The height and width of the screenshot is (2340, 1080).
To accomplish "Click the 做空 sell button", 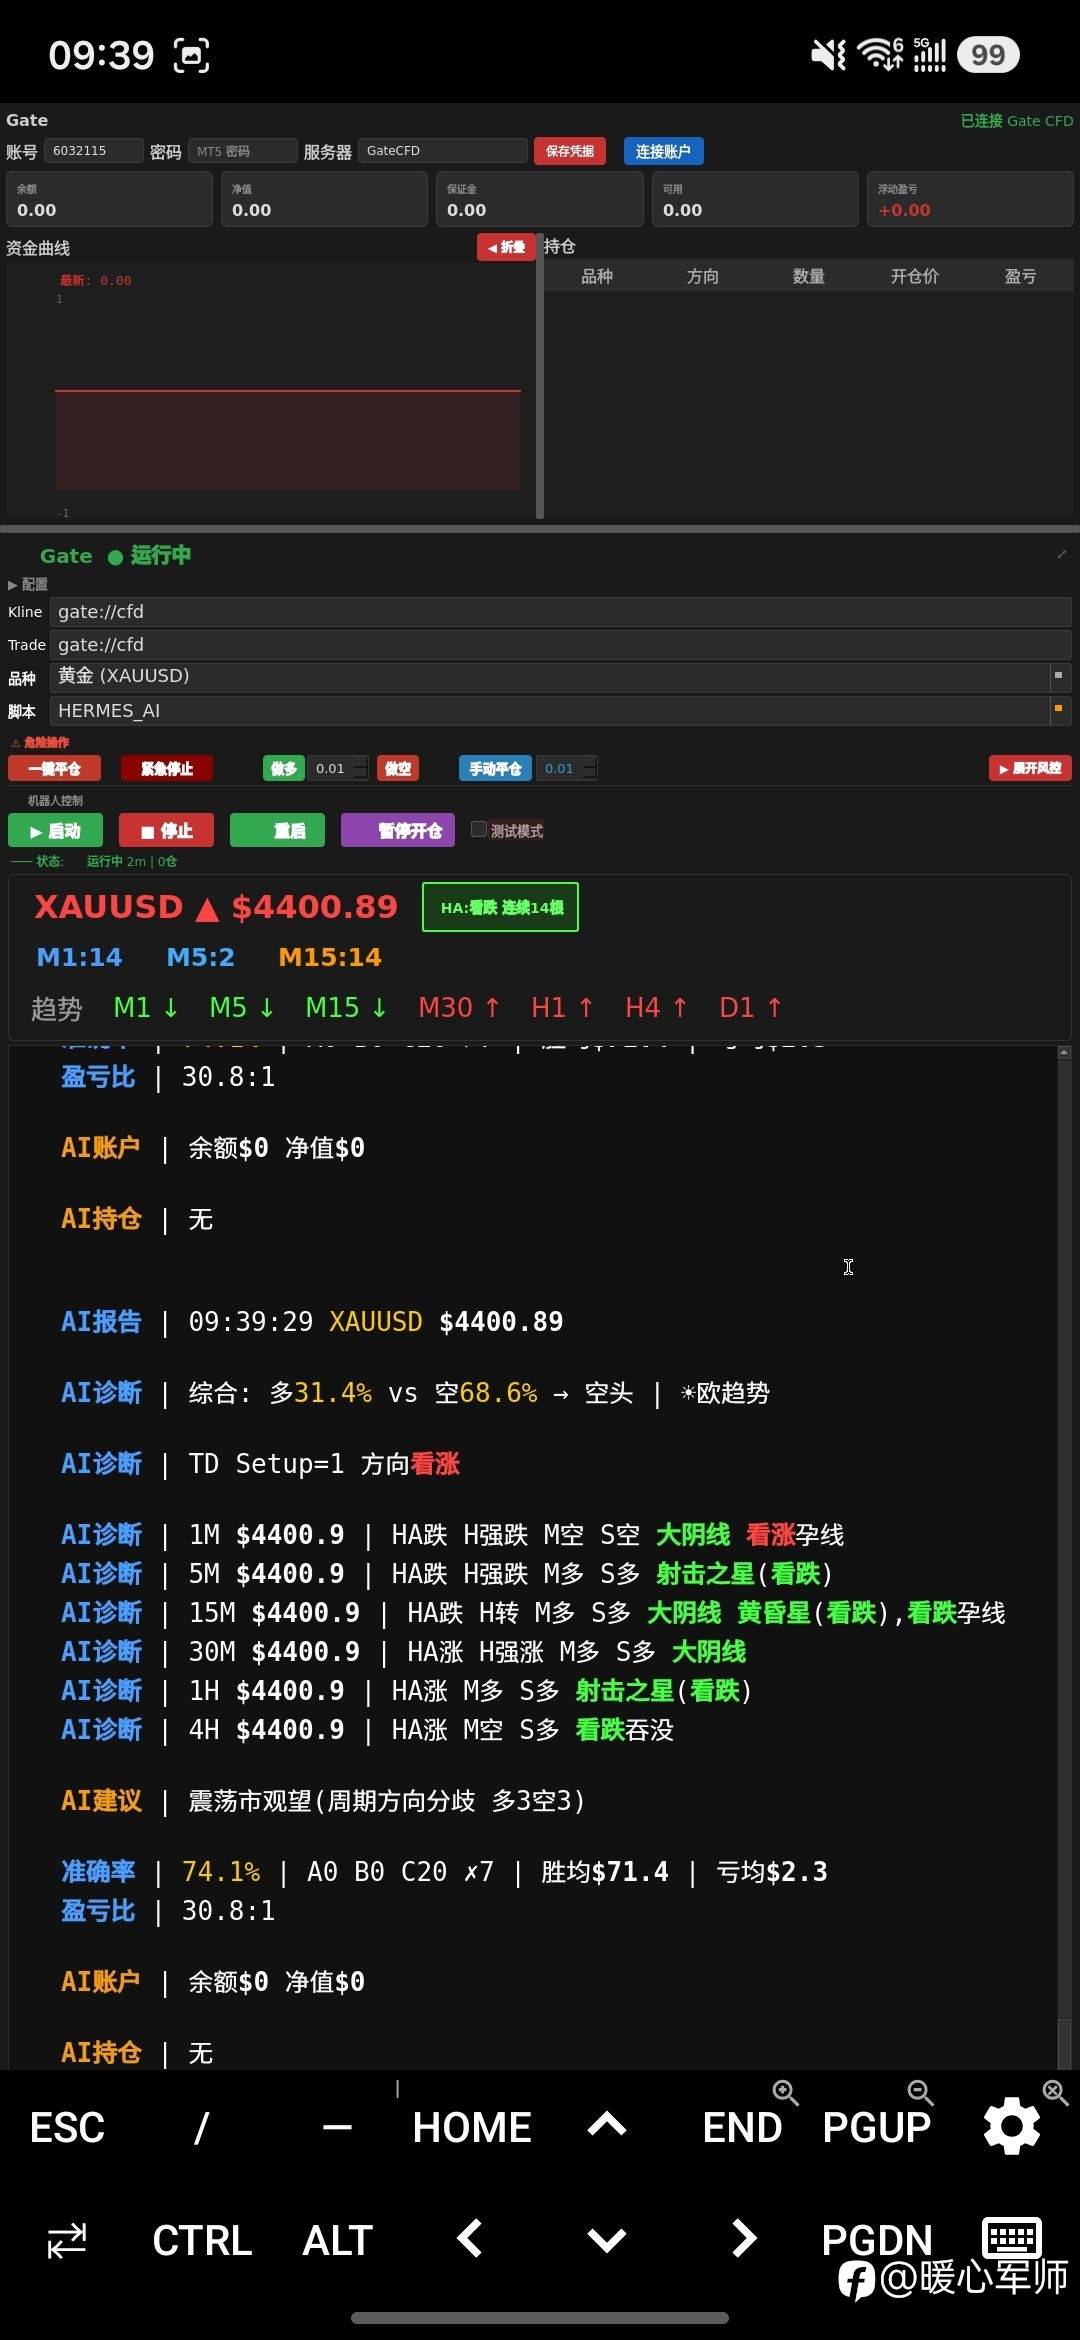I will pyautogui.click(x=398, y=768).
